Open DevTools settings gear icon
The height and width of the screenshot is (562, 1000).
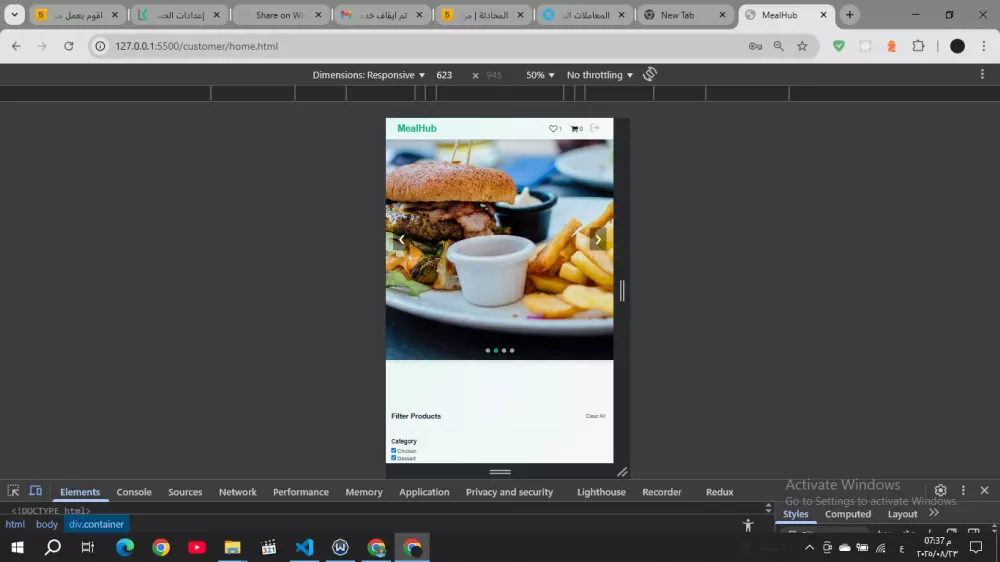(x=940, y=490)
